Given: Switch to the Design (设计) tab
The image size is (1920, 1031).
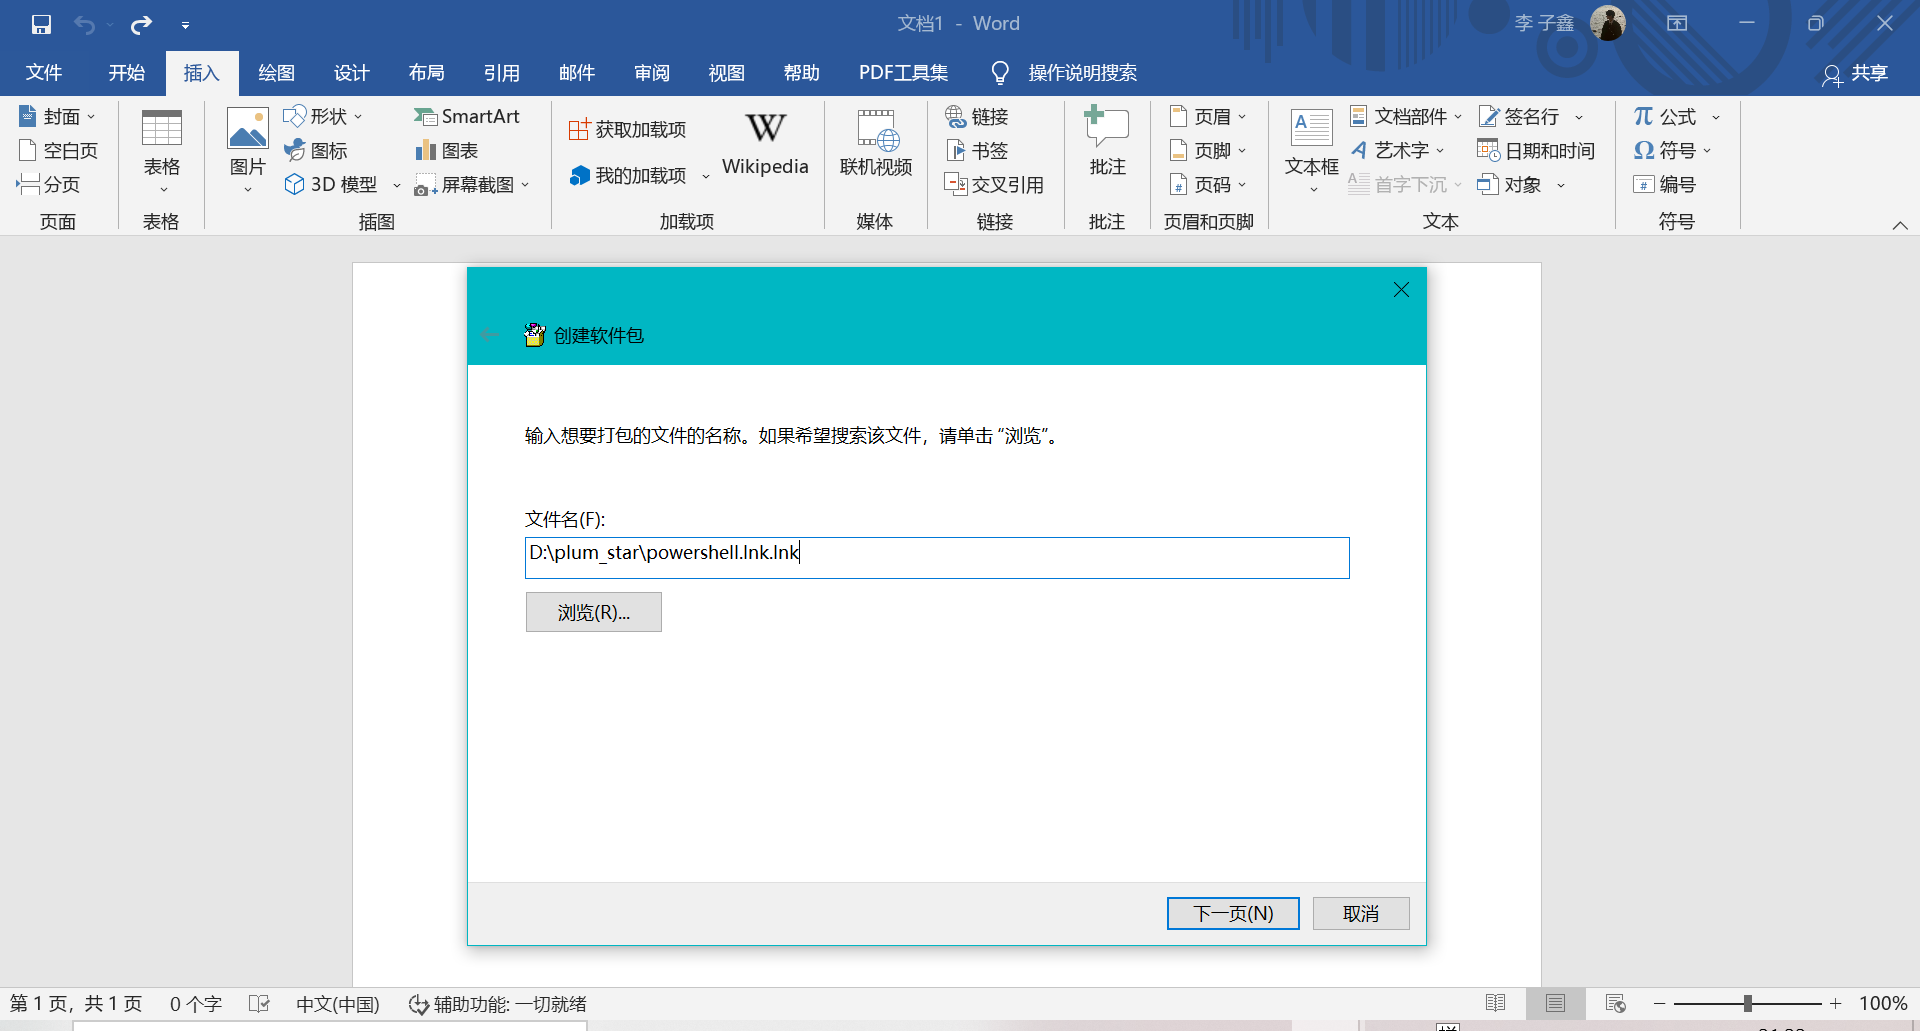Looking at the screenshot, I should coord(351,73).
